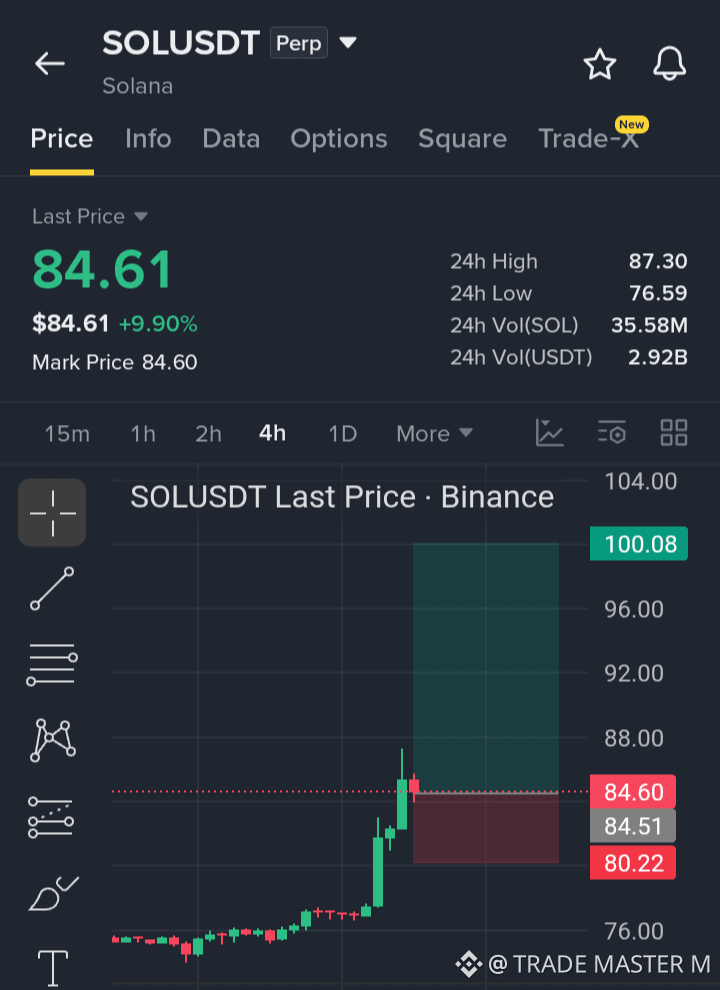Select the 1h timeframe
This screenshot has height=990, width=720.
pyautogui.click(x=143, y=434)
